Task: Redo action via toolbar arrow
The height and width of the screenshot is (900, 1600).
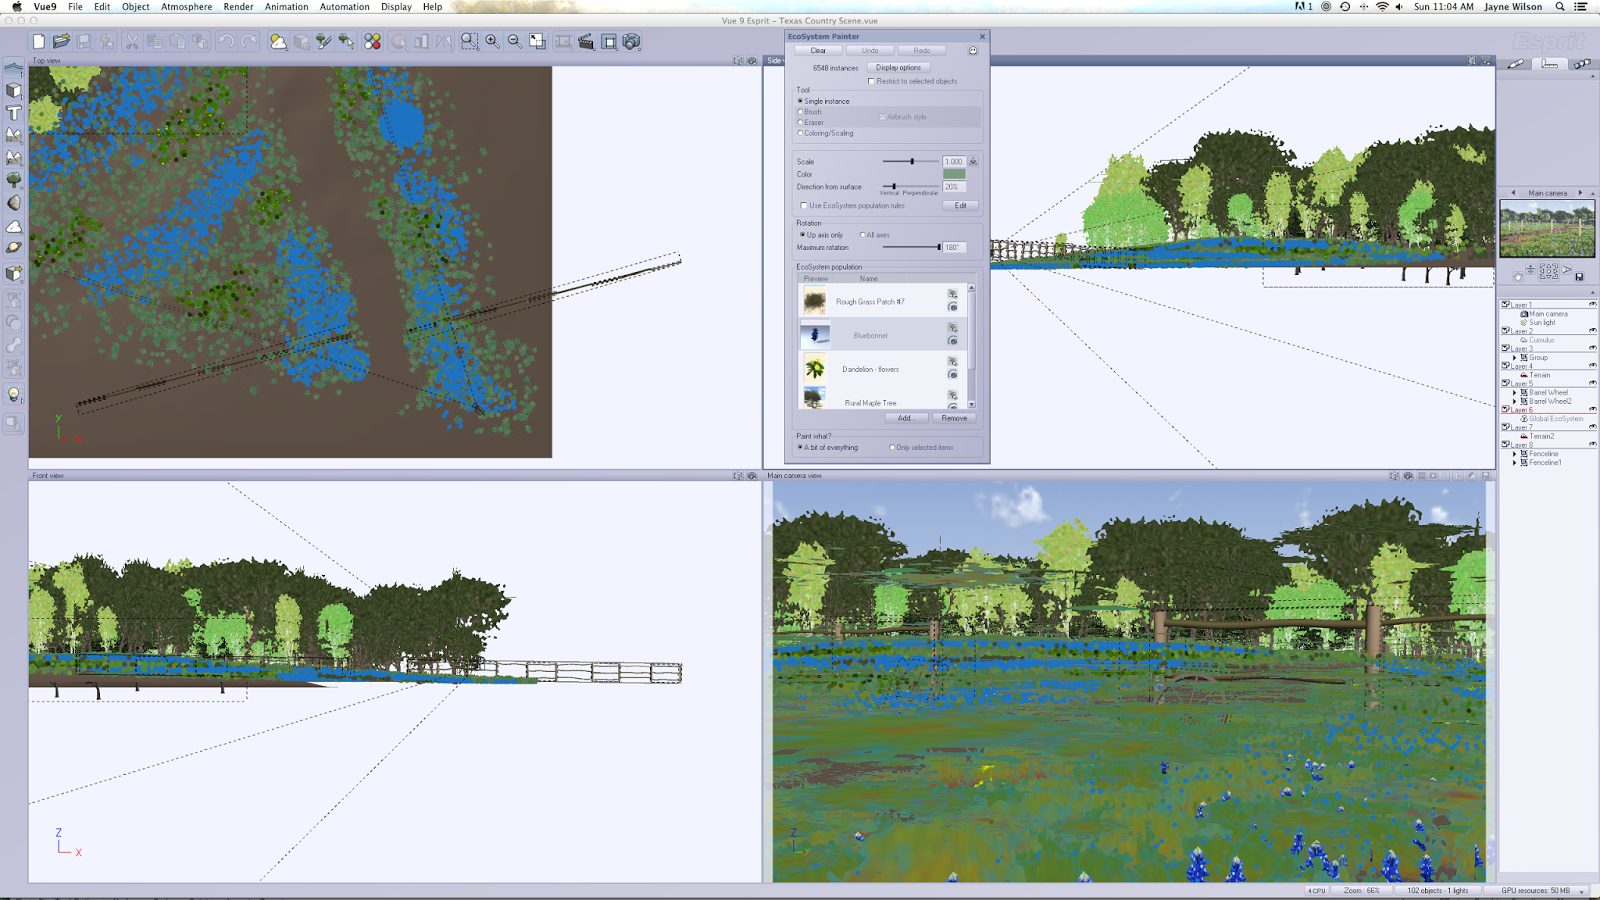Action: 249,41
